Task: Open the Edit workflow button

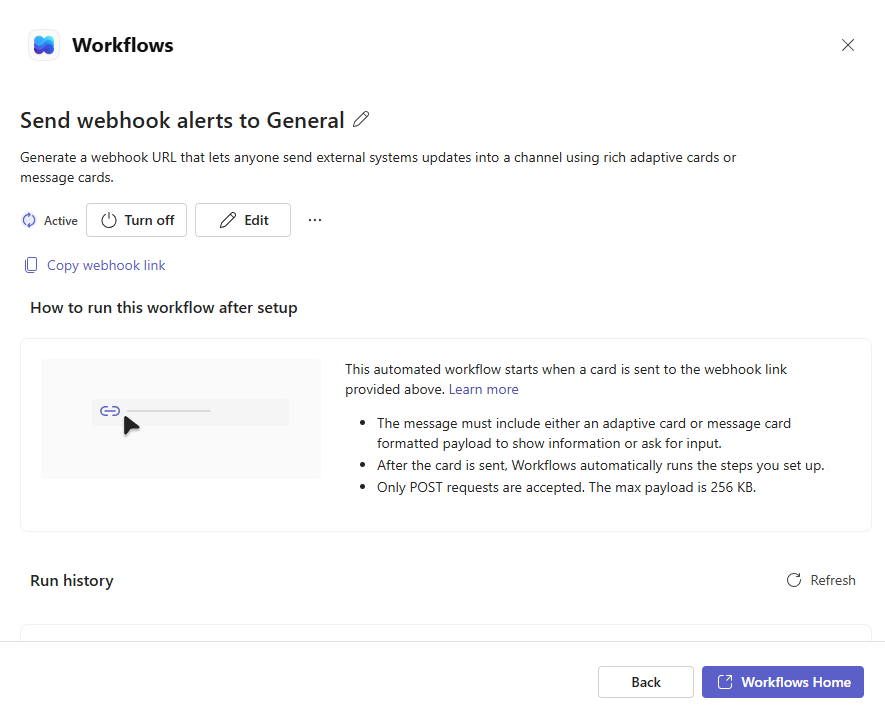Action: coord(243,220)
